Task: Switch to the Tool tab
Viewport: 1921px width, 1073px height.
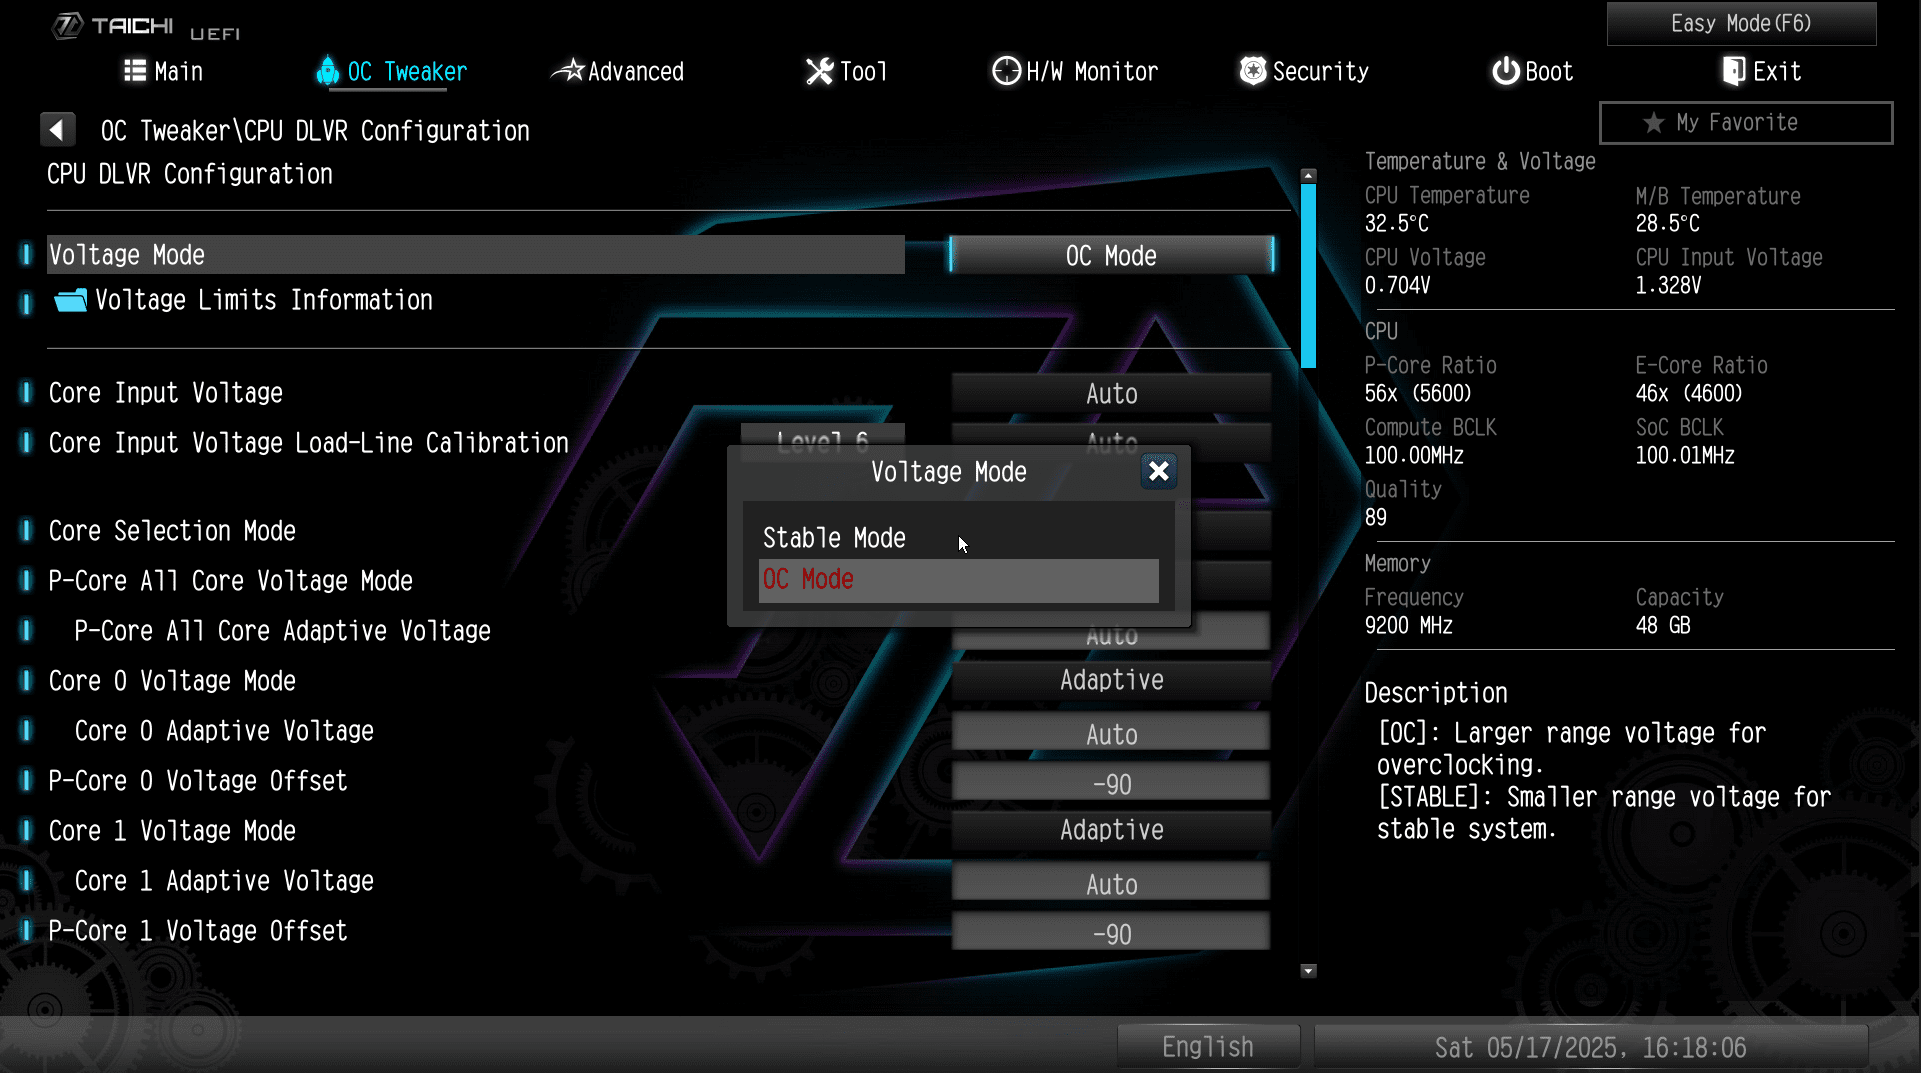Action: (x=847, y=71)
